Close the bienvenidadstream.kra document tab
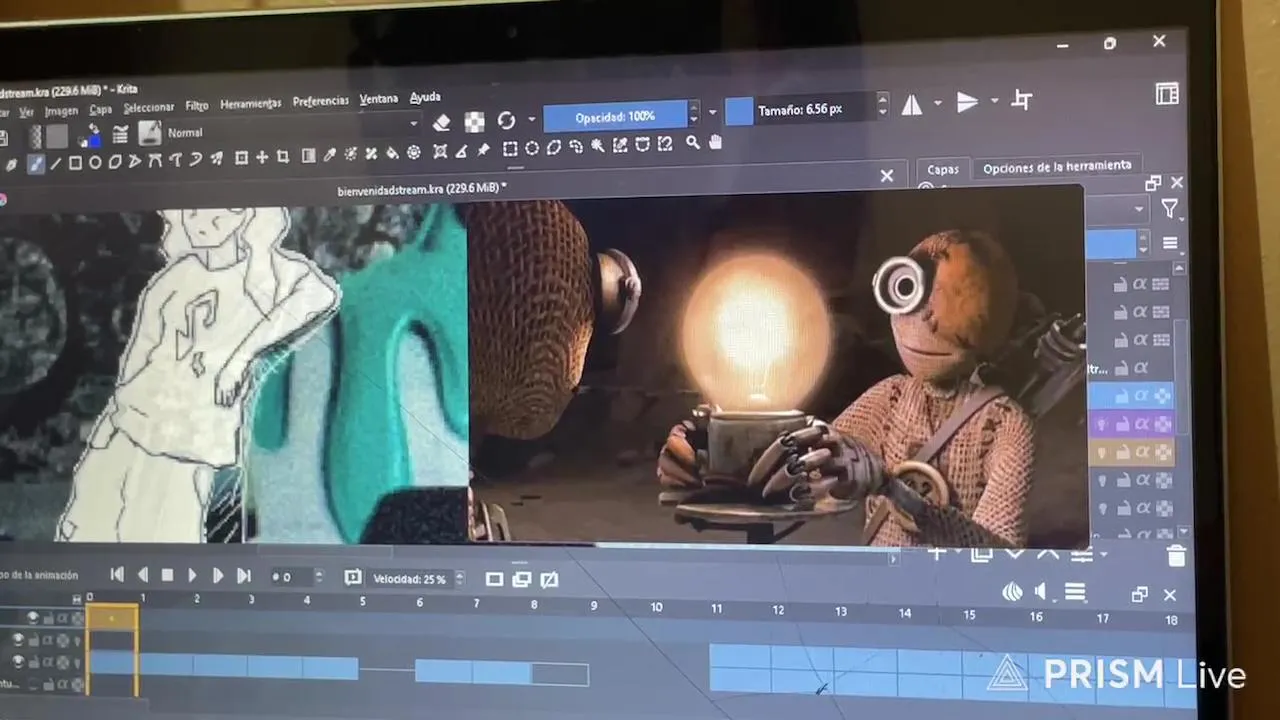 point(886,176)
